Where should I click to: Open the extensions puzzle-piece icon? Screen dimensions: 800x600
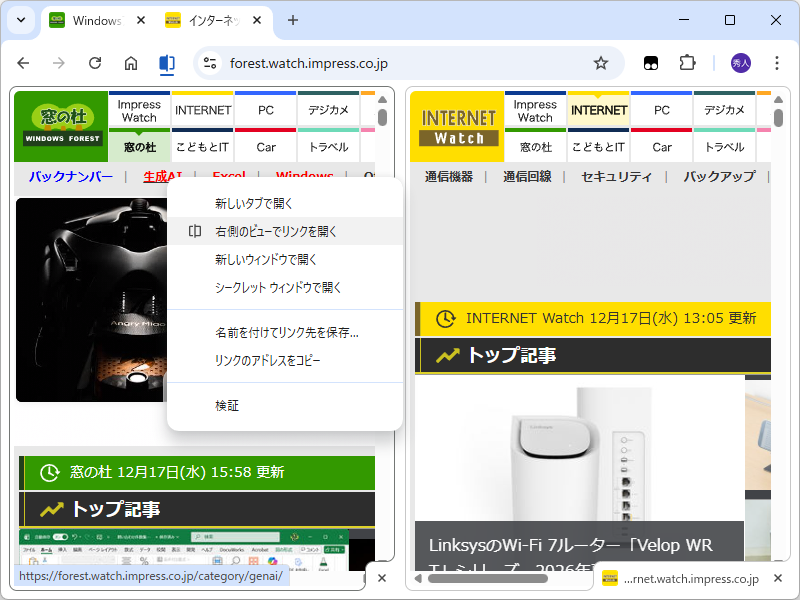[x=687, y=62]
